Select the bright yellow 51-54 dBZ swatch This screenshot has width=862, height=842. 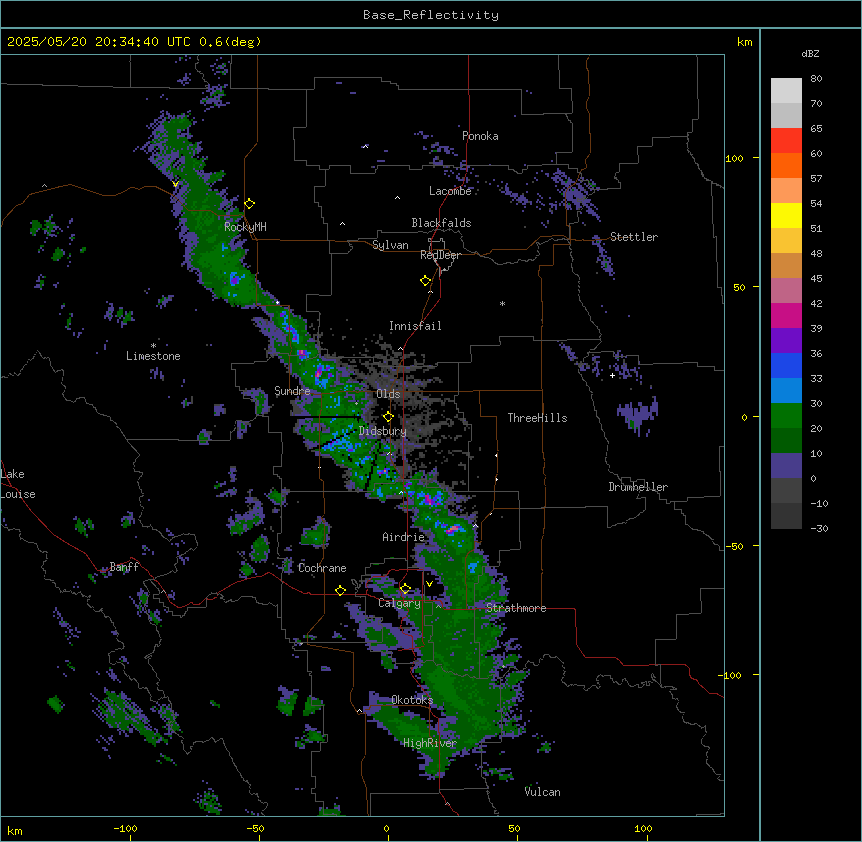point(786,215)
